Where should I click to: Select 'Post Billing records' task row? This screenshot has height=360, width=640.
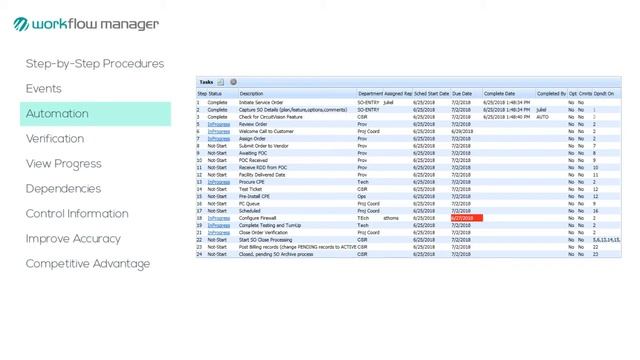pos(409,247)
